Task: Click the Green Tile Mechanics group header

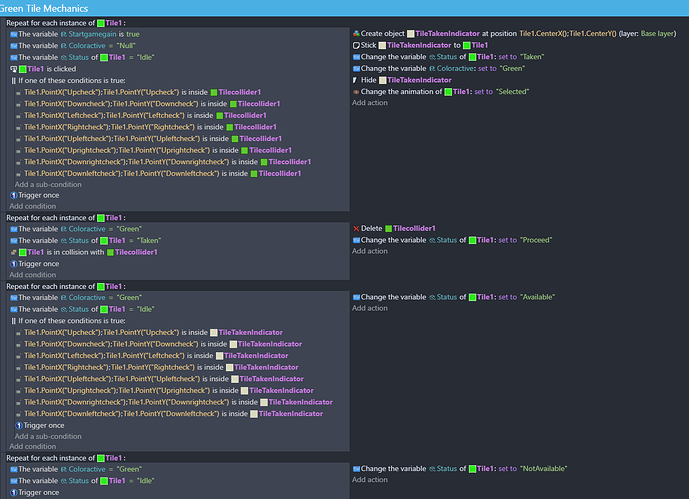Action: (344, 8)
